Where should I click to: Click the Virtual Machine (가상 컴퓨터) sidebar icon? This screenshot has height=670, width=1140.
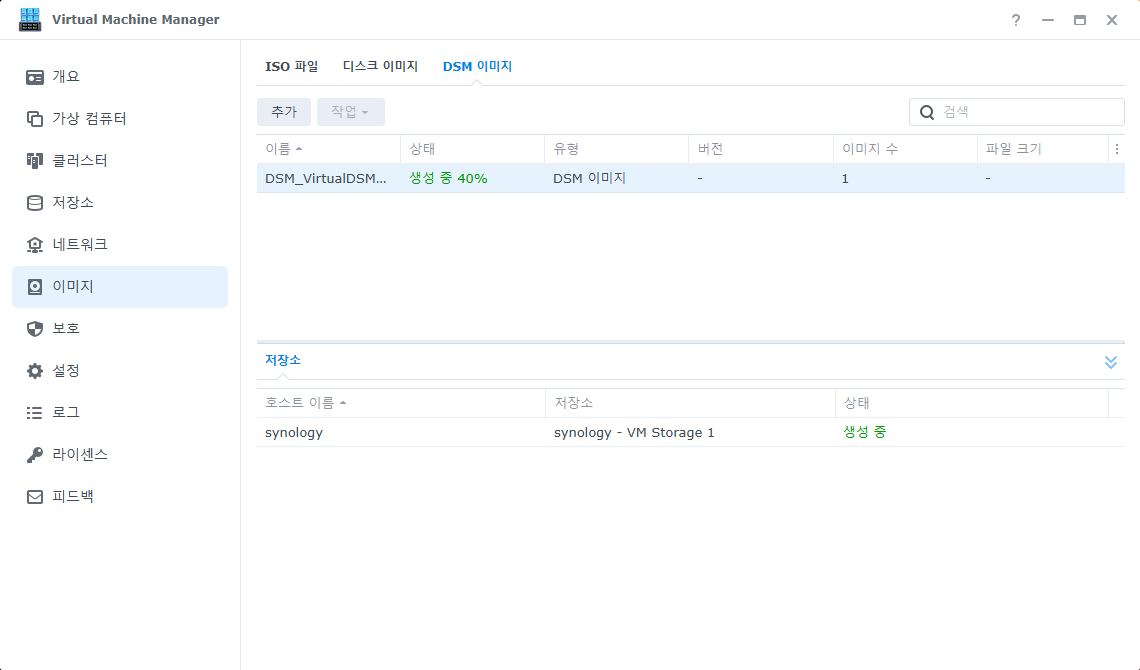coord(35,118)
